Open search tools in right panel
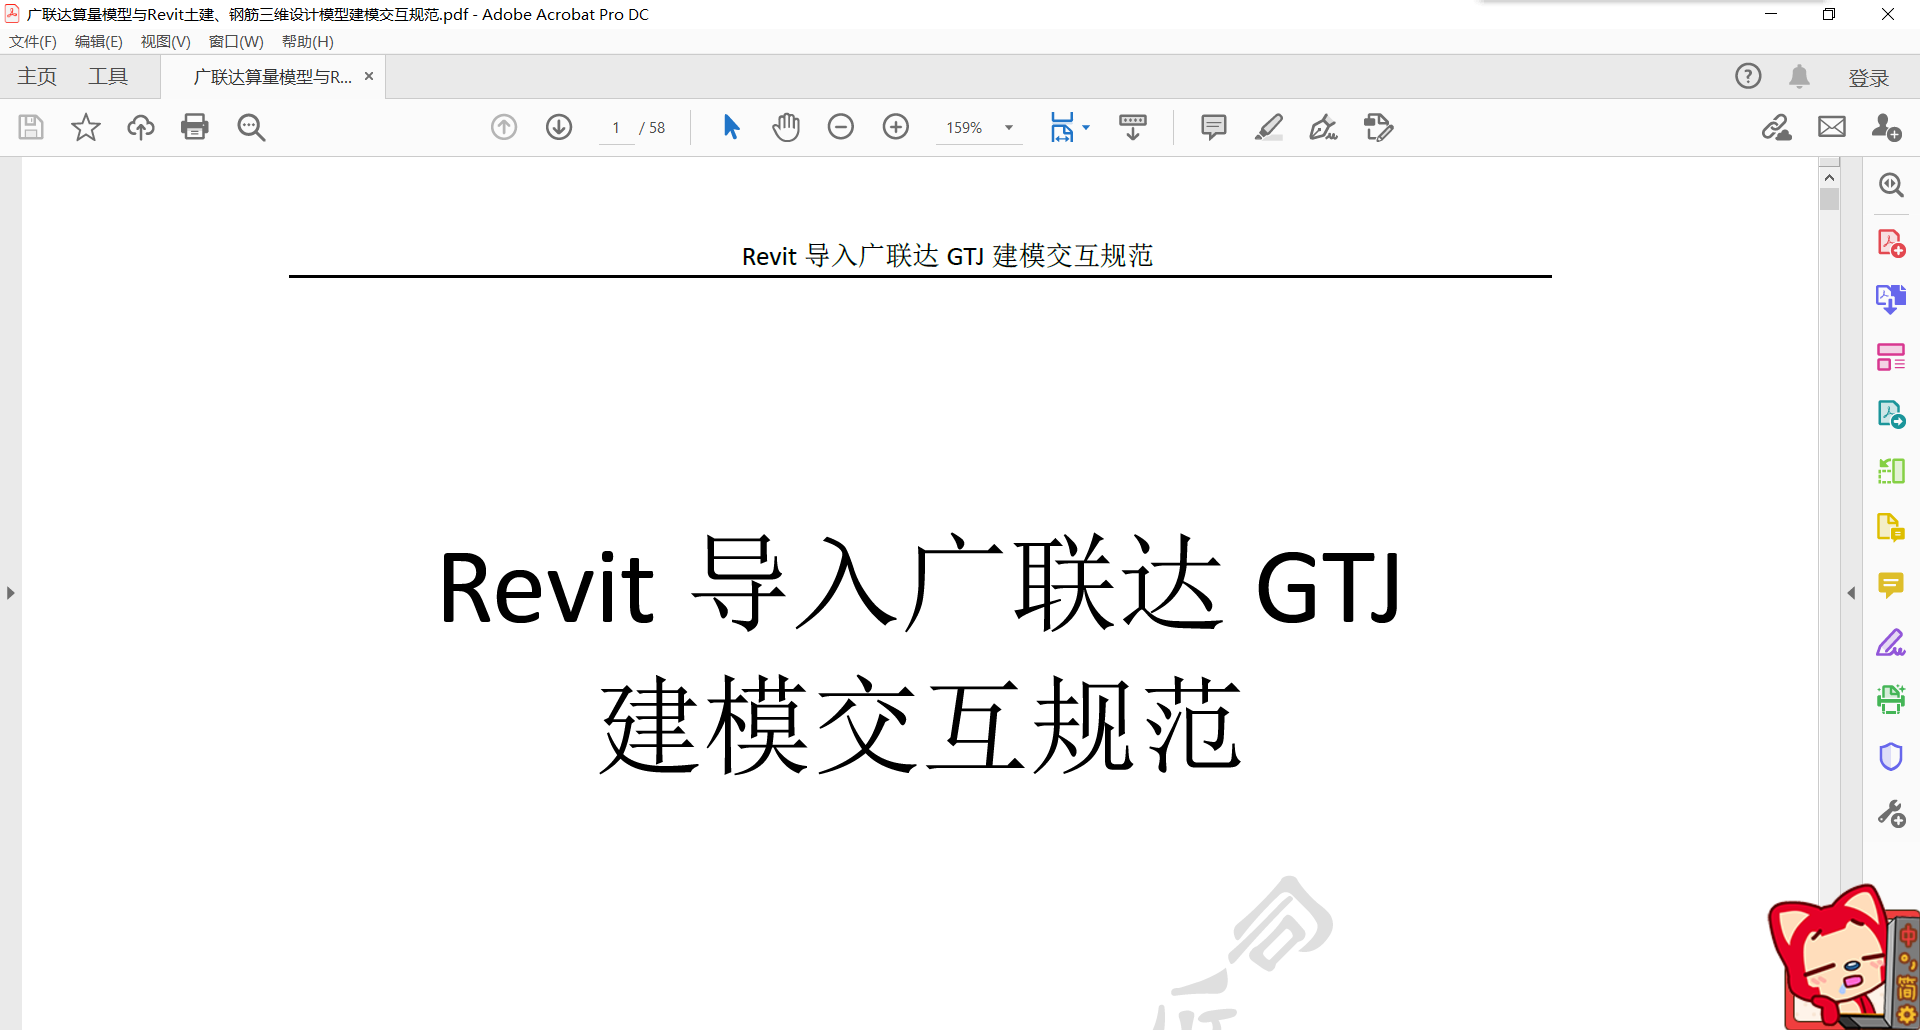 1891,185
